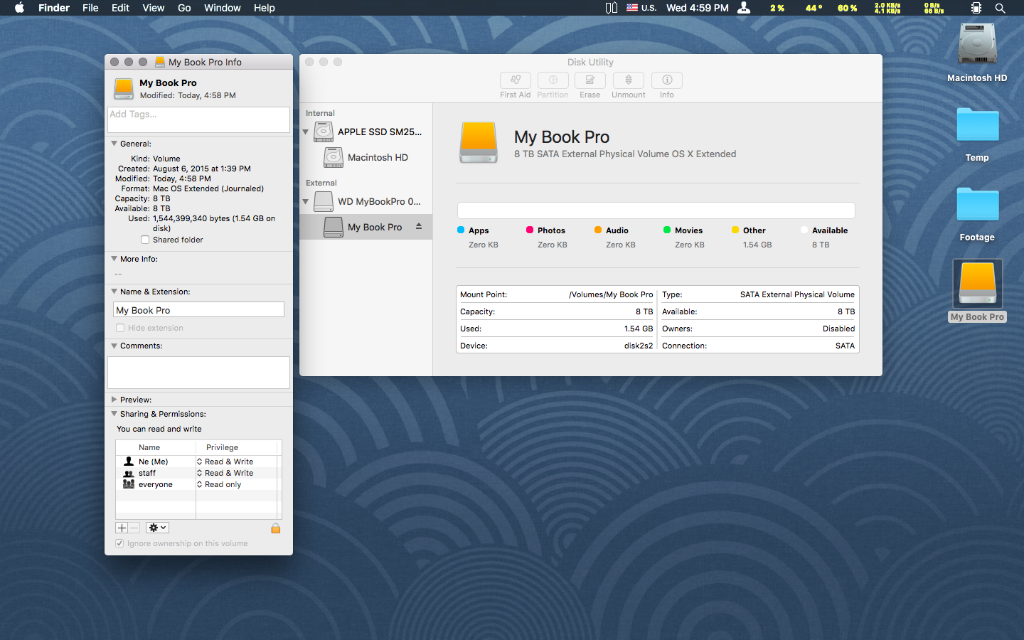
Task: Change staff privilege dropdown
Action: click(x=225, y=473)
